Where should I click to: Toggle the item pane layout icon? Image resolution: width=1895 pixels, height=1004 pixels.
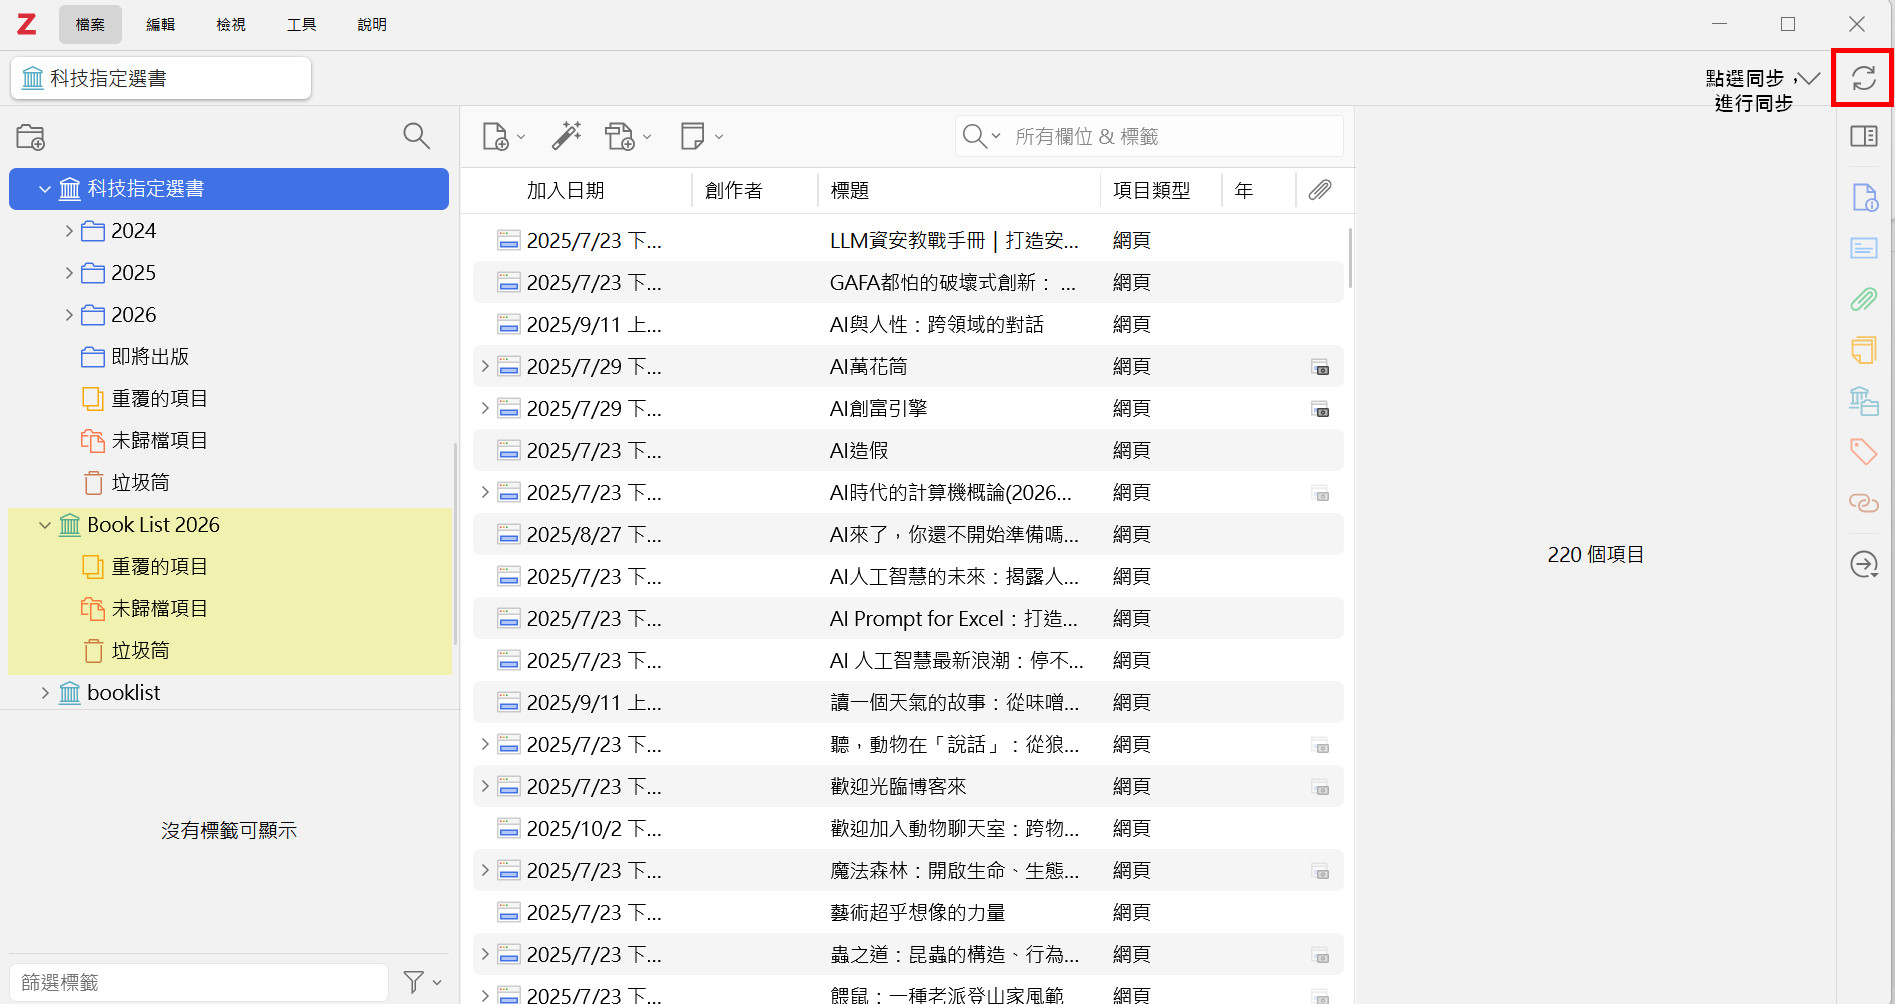pyautogui.click(x=1863, y=136)
